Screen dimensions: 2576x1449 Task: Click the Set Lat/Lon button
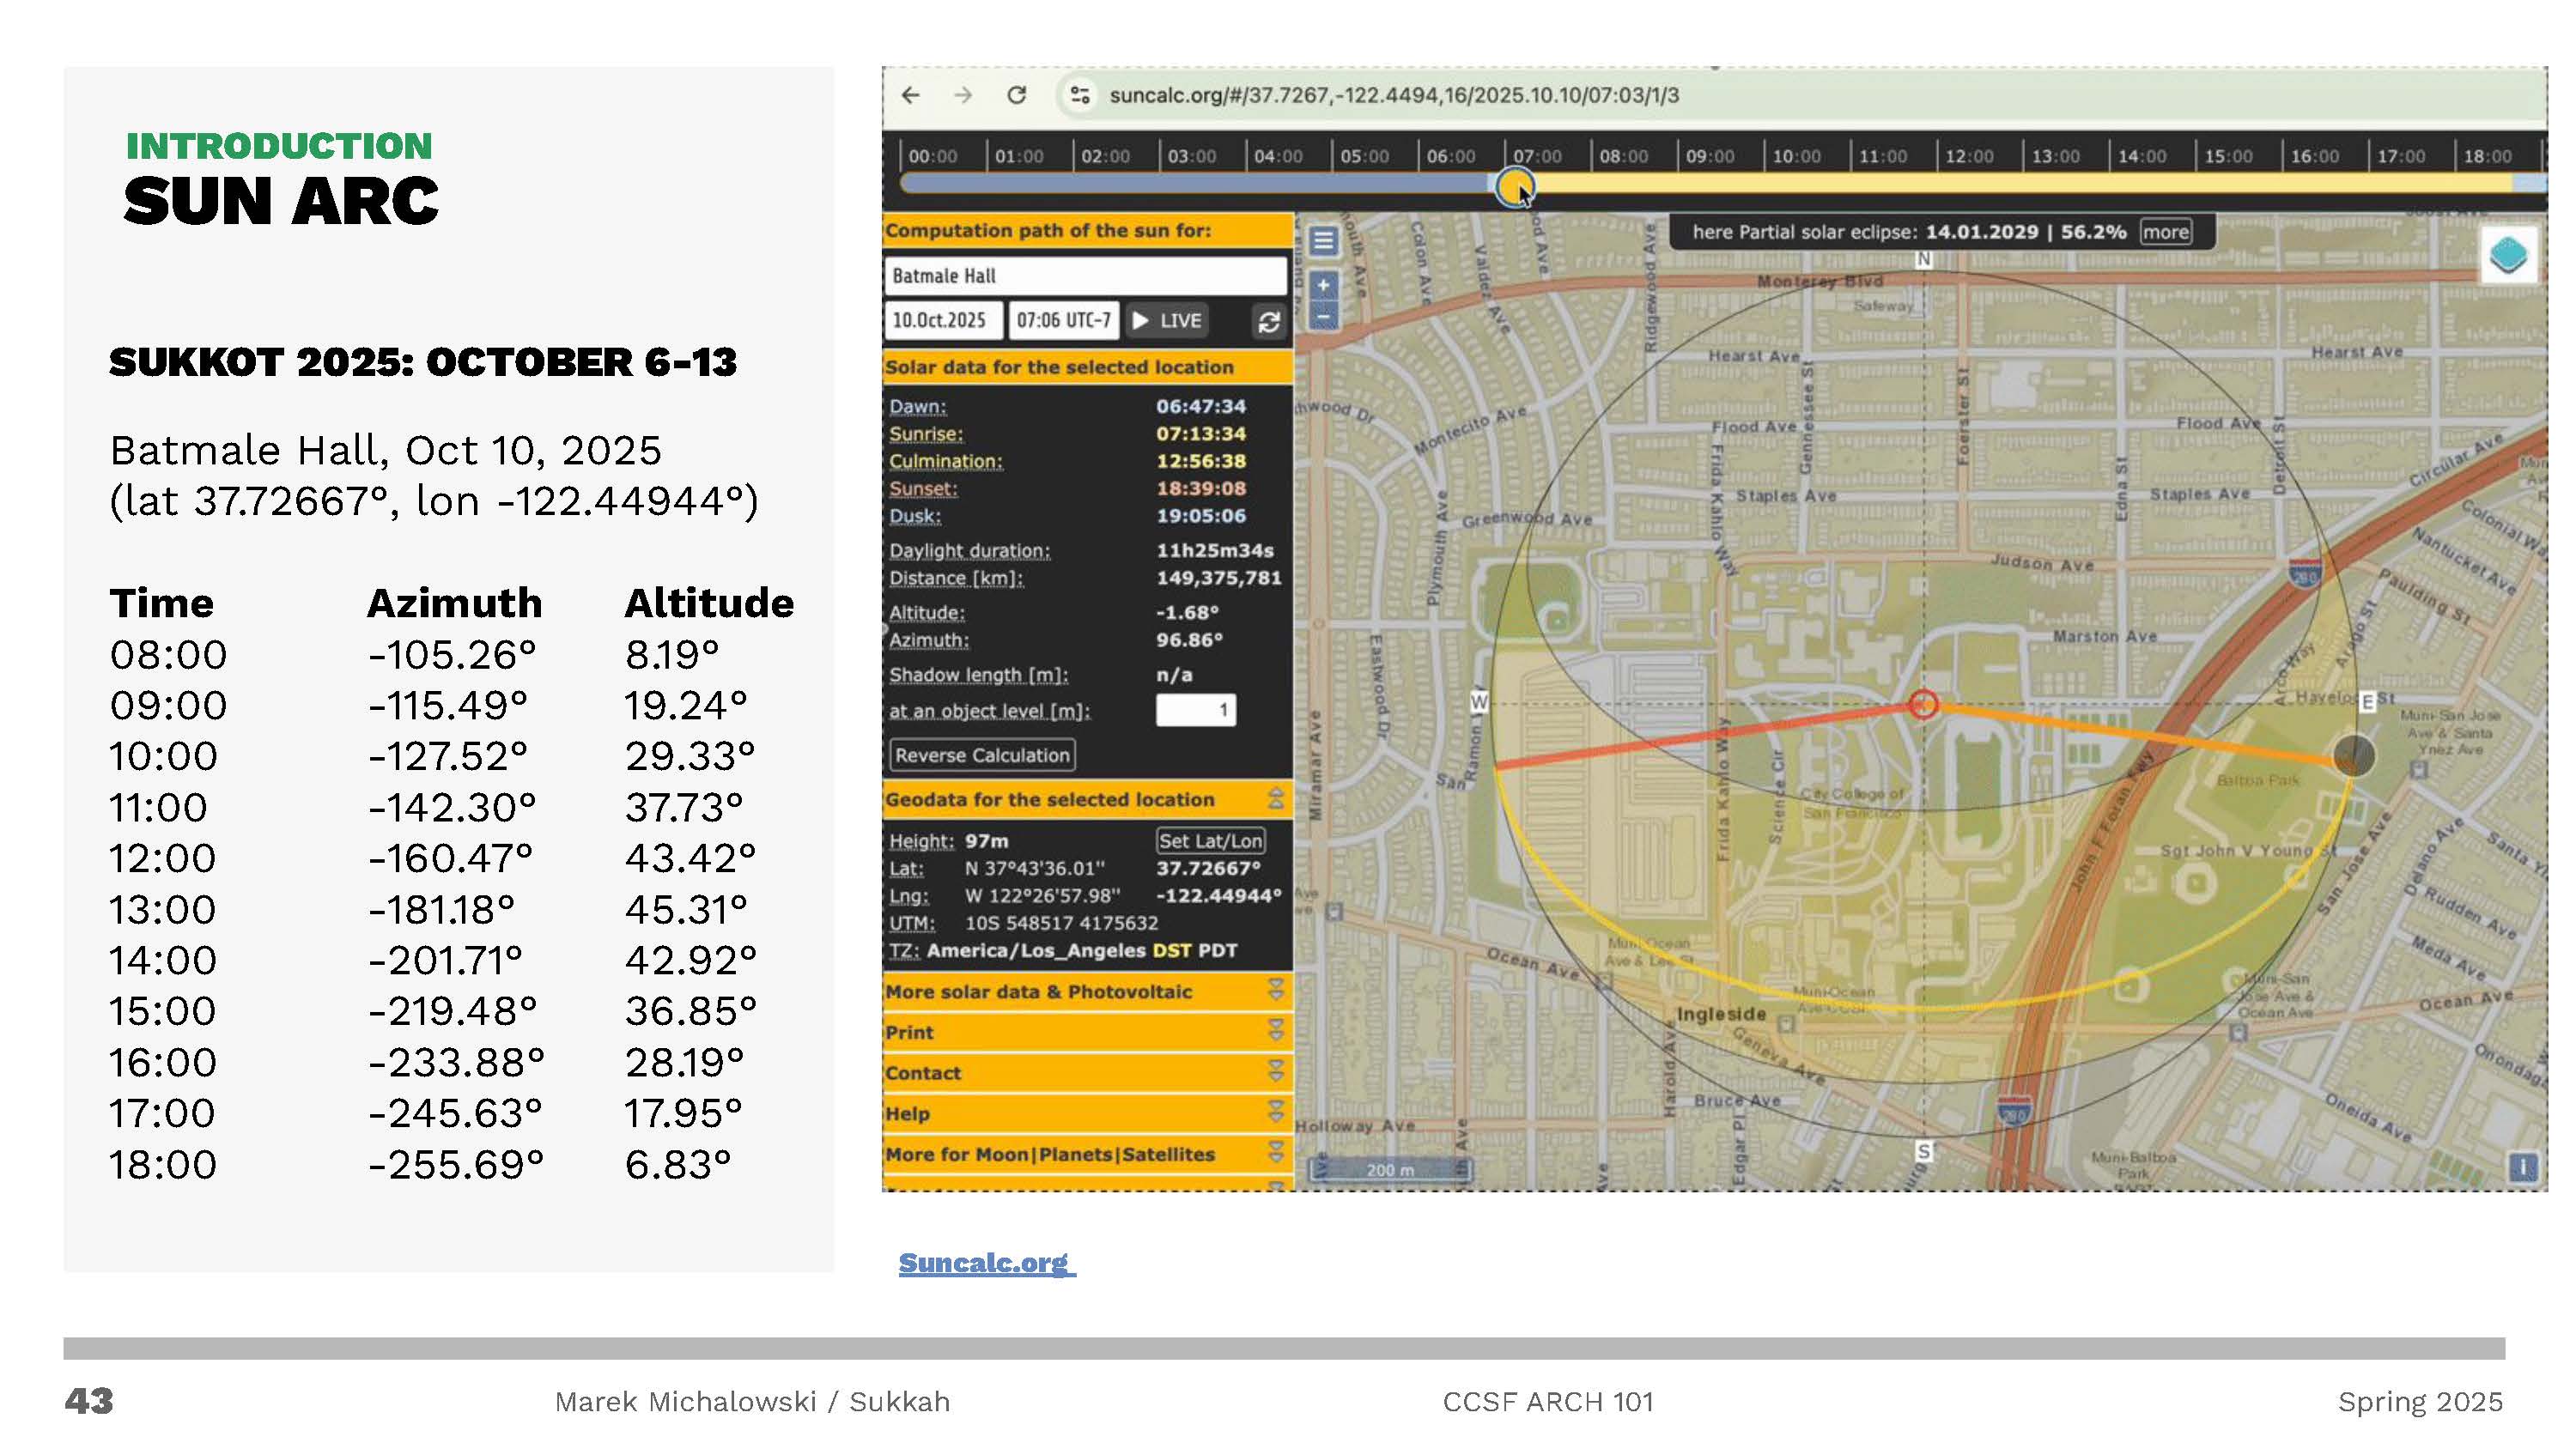(1210, 841)
